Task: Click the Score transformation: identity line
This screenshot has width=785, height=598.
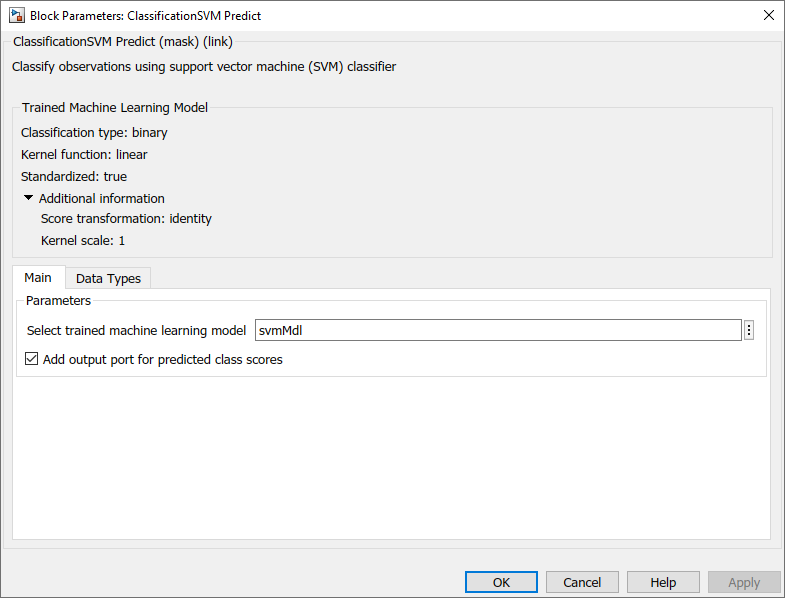Action: (x=126, y=219)
